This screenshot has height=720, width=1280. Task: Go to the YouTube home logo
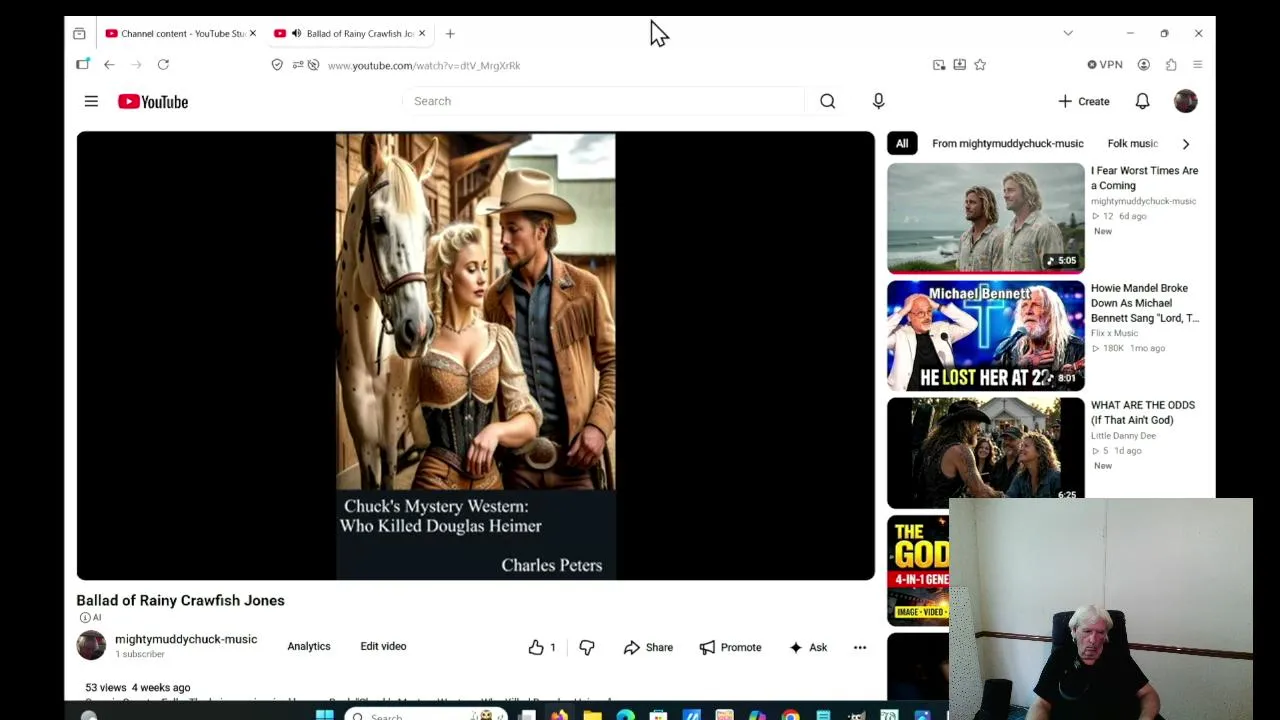click(x=153, y=101)
